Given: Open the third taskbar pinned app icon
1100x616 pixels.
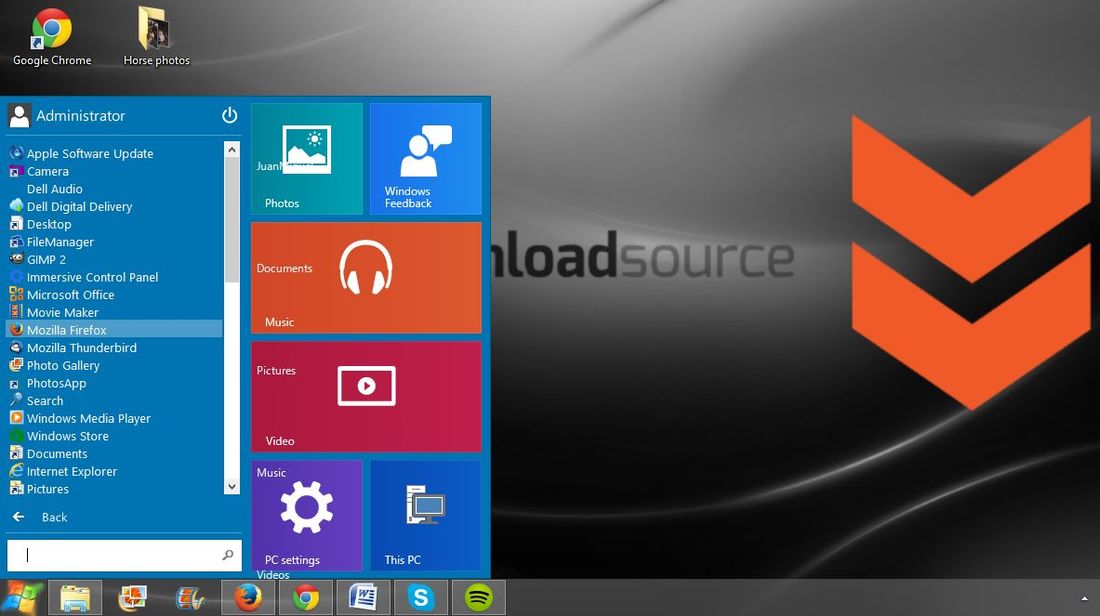Looking at the screenshot, I should pos(133,598).
